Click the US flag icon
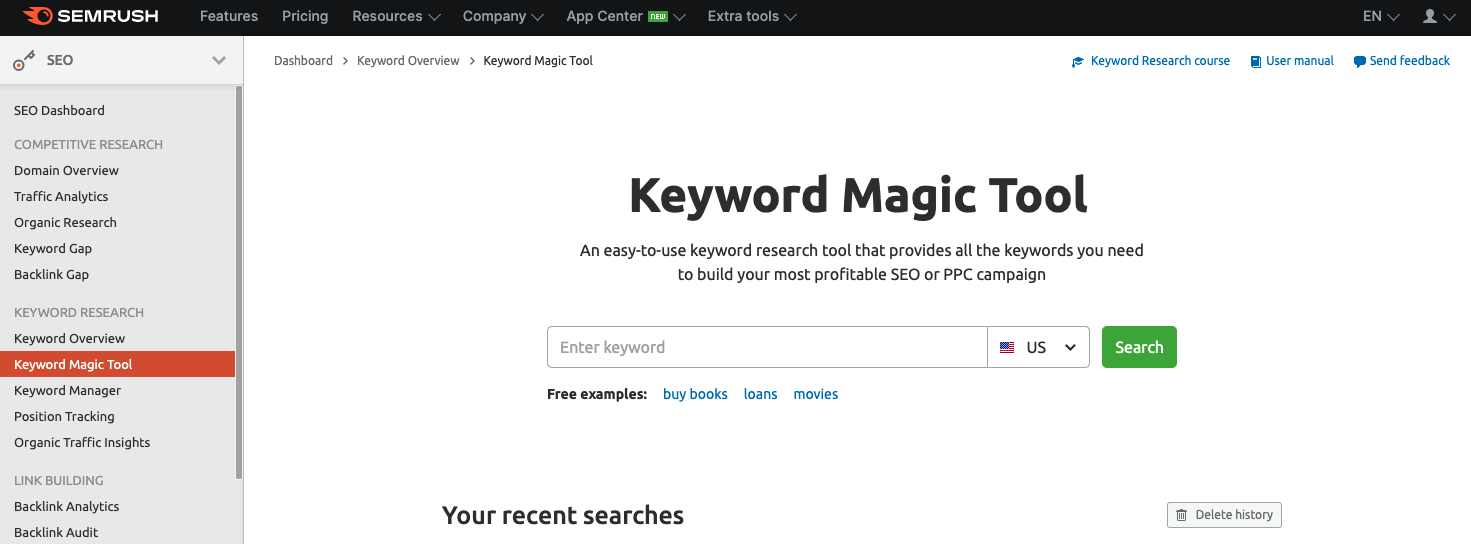This screenshot has width=1471, height=544. pyautogui.click(x=1007, y=348)
